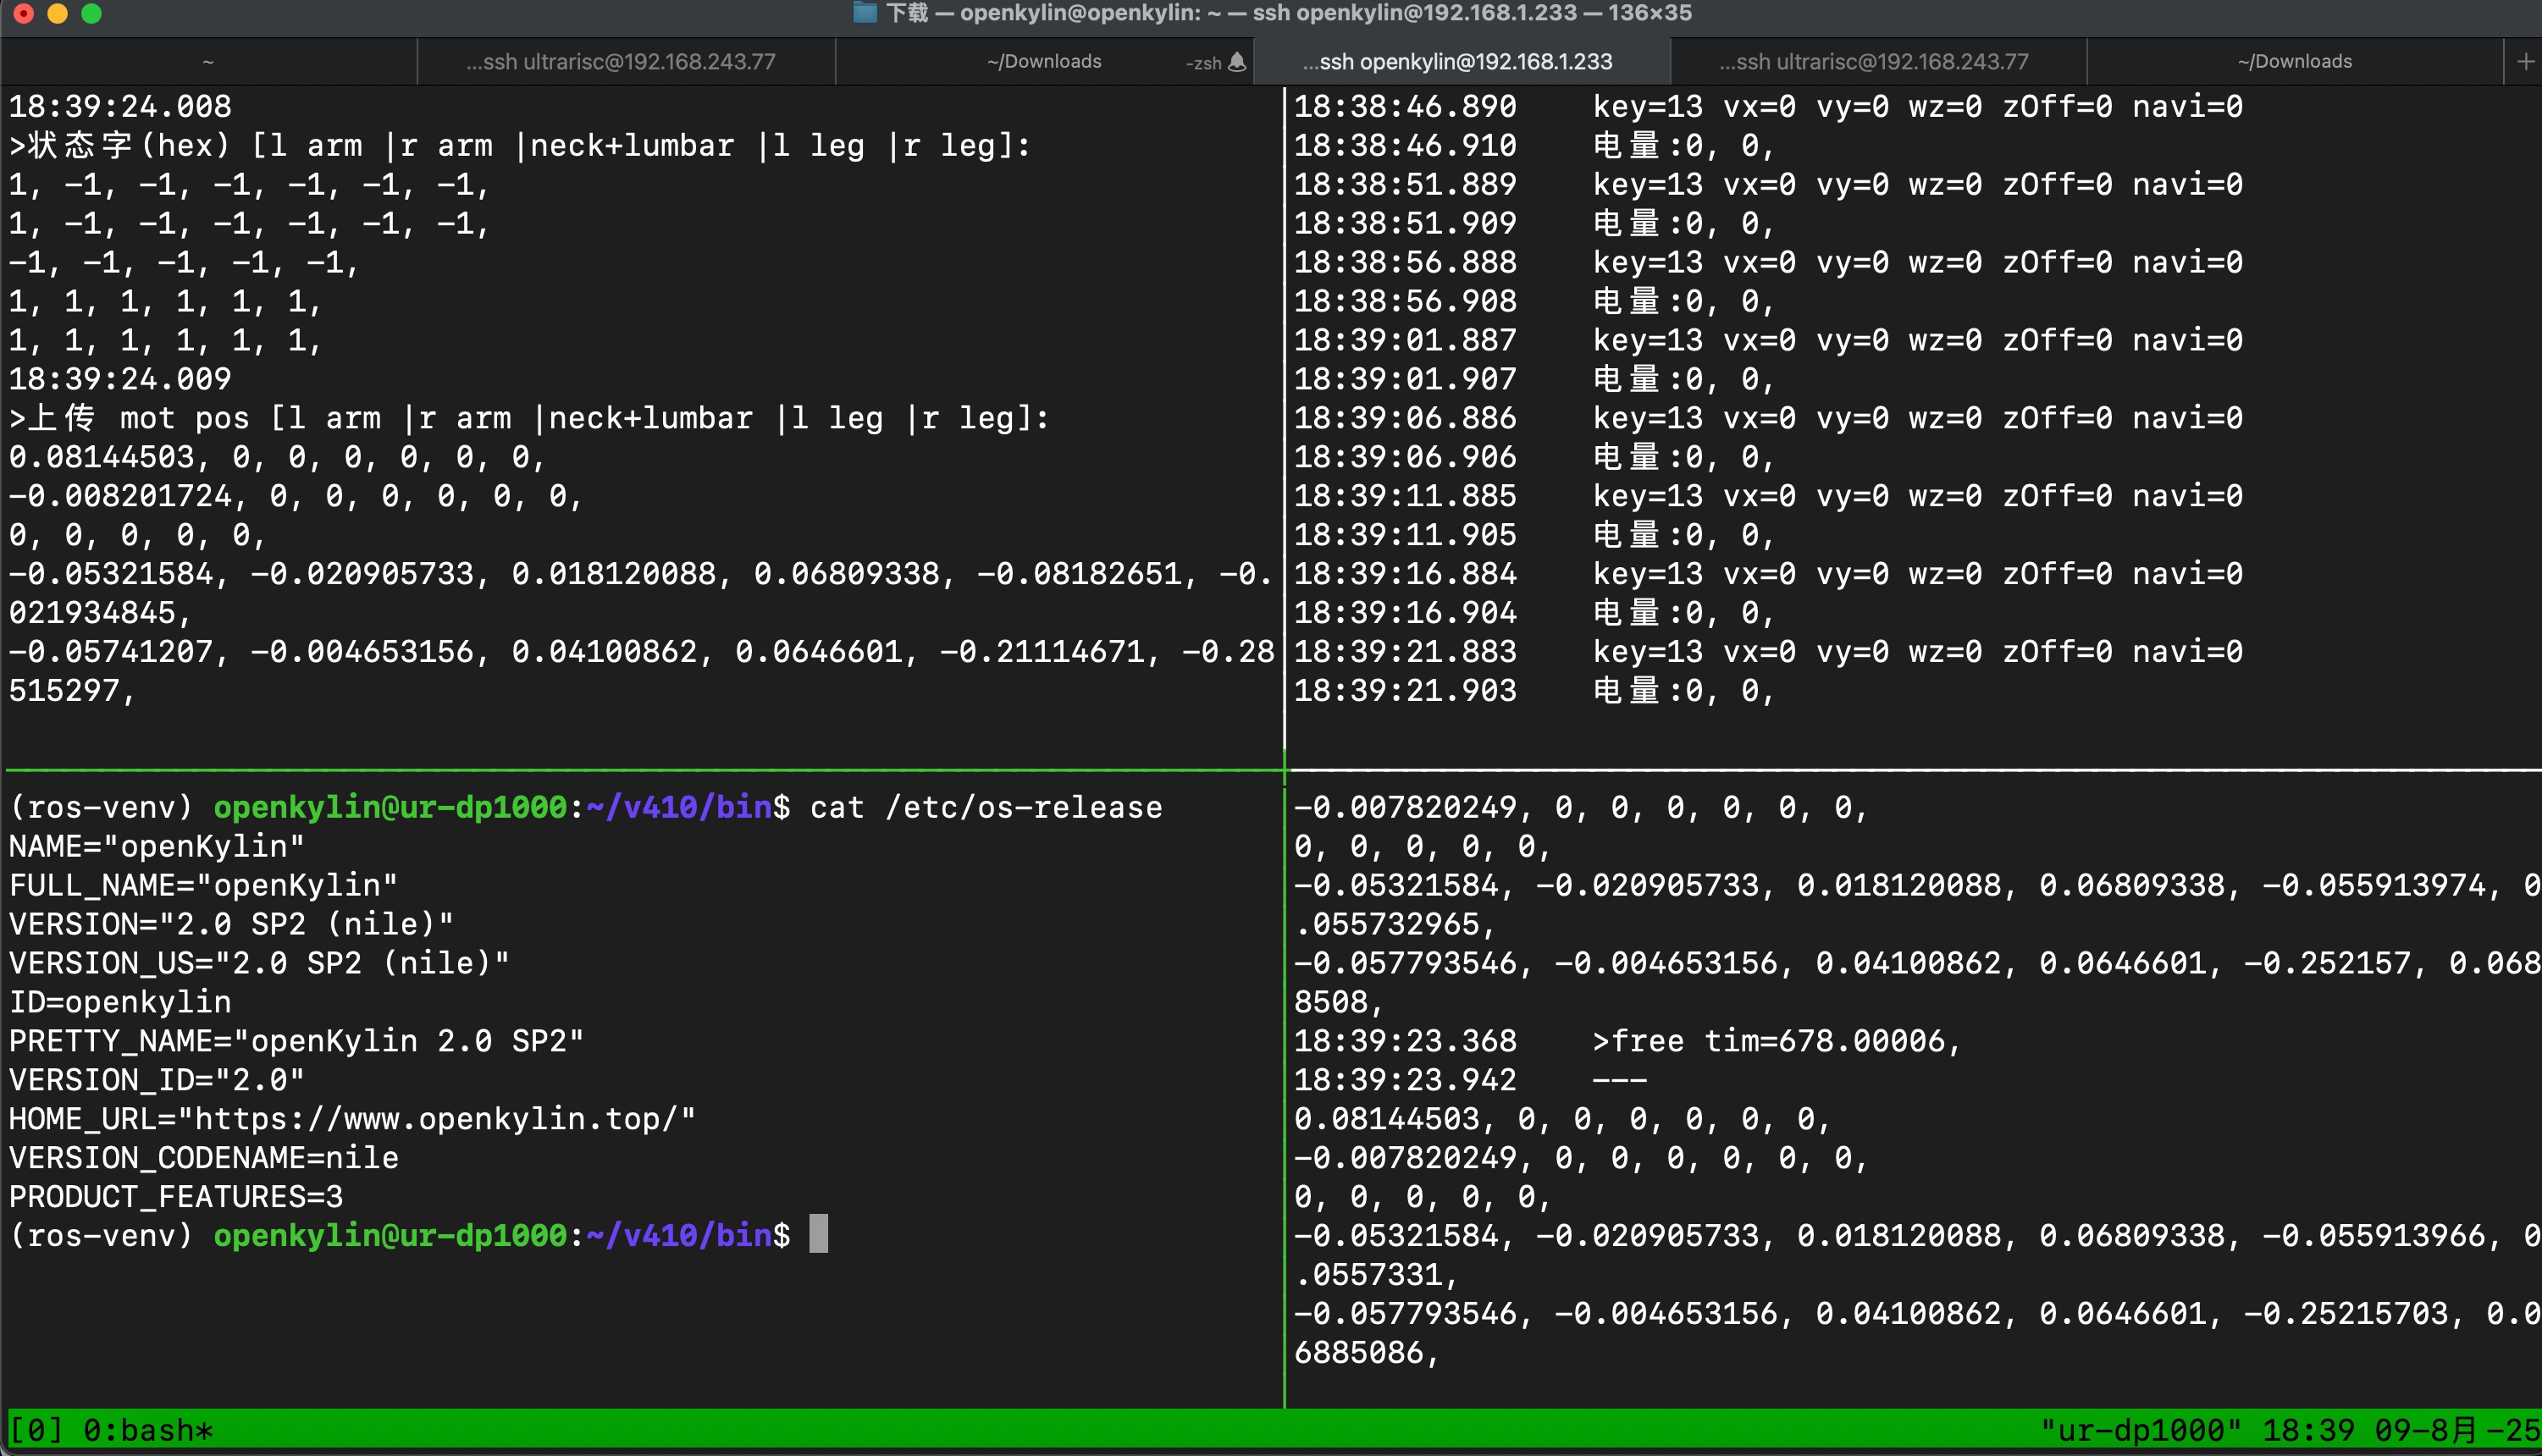The image size is (2542, 1456).
Task: Open ultrarisc ssh tab right of openkylin tab
Action: (x=1878, y=62)
